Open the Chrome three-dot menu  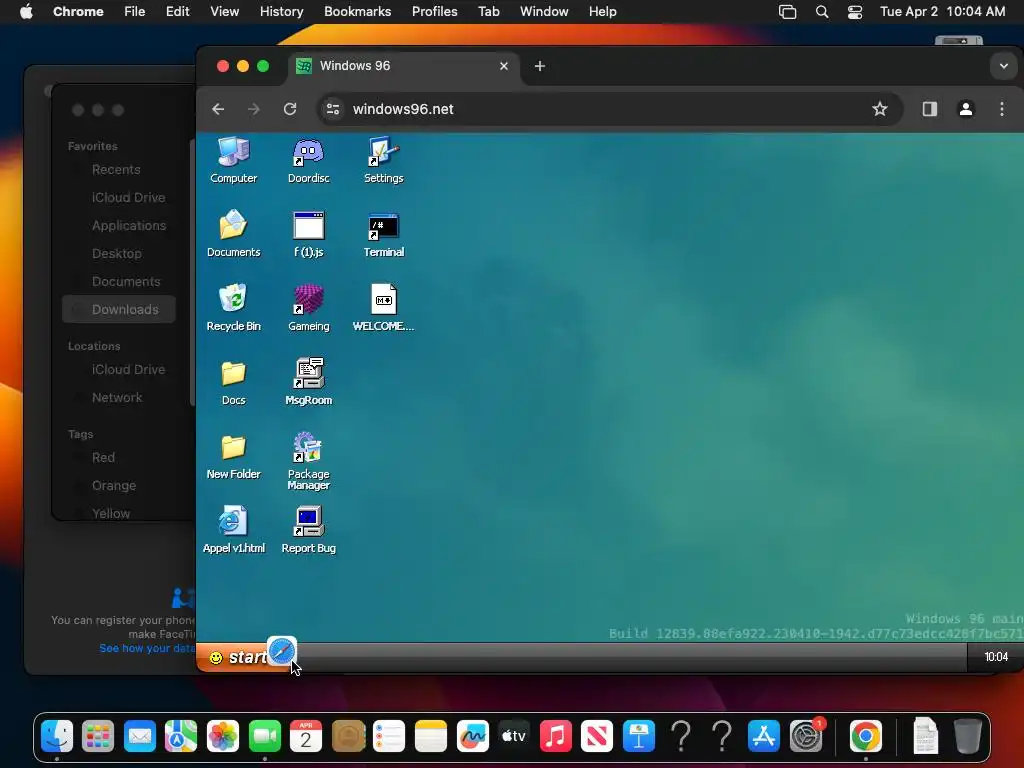pos(1002,109)
